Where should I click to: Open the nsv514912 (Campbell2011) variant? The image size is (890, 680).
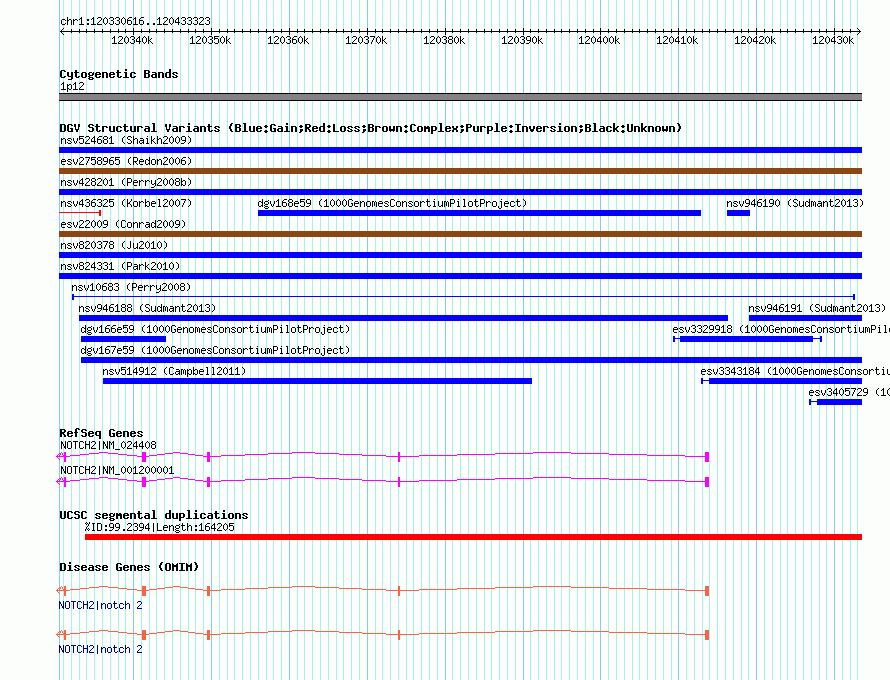point(174,371)
